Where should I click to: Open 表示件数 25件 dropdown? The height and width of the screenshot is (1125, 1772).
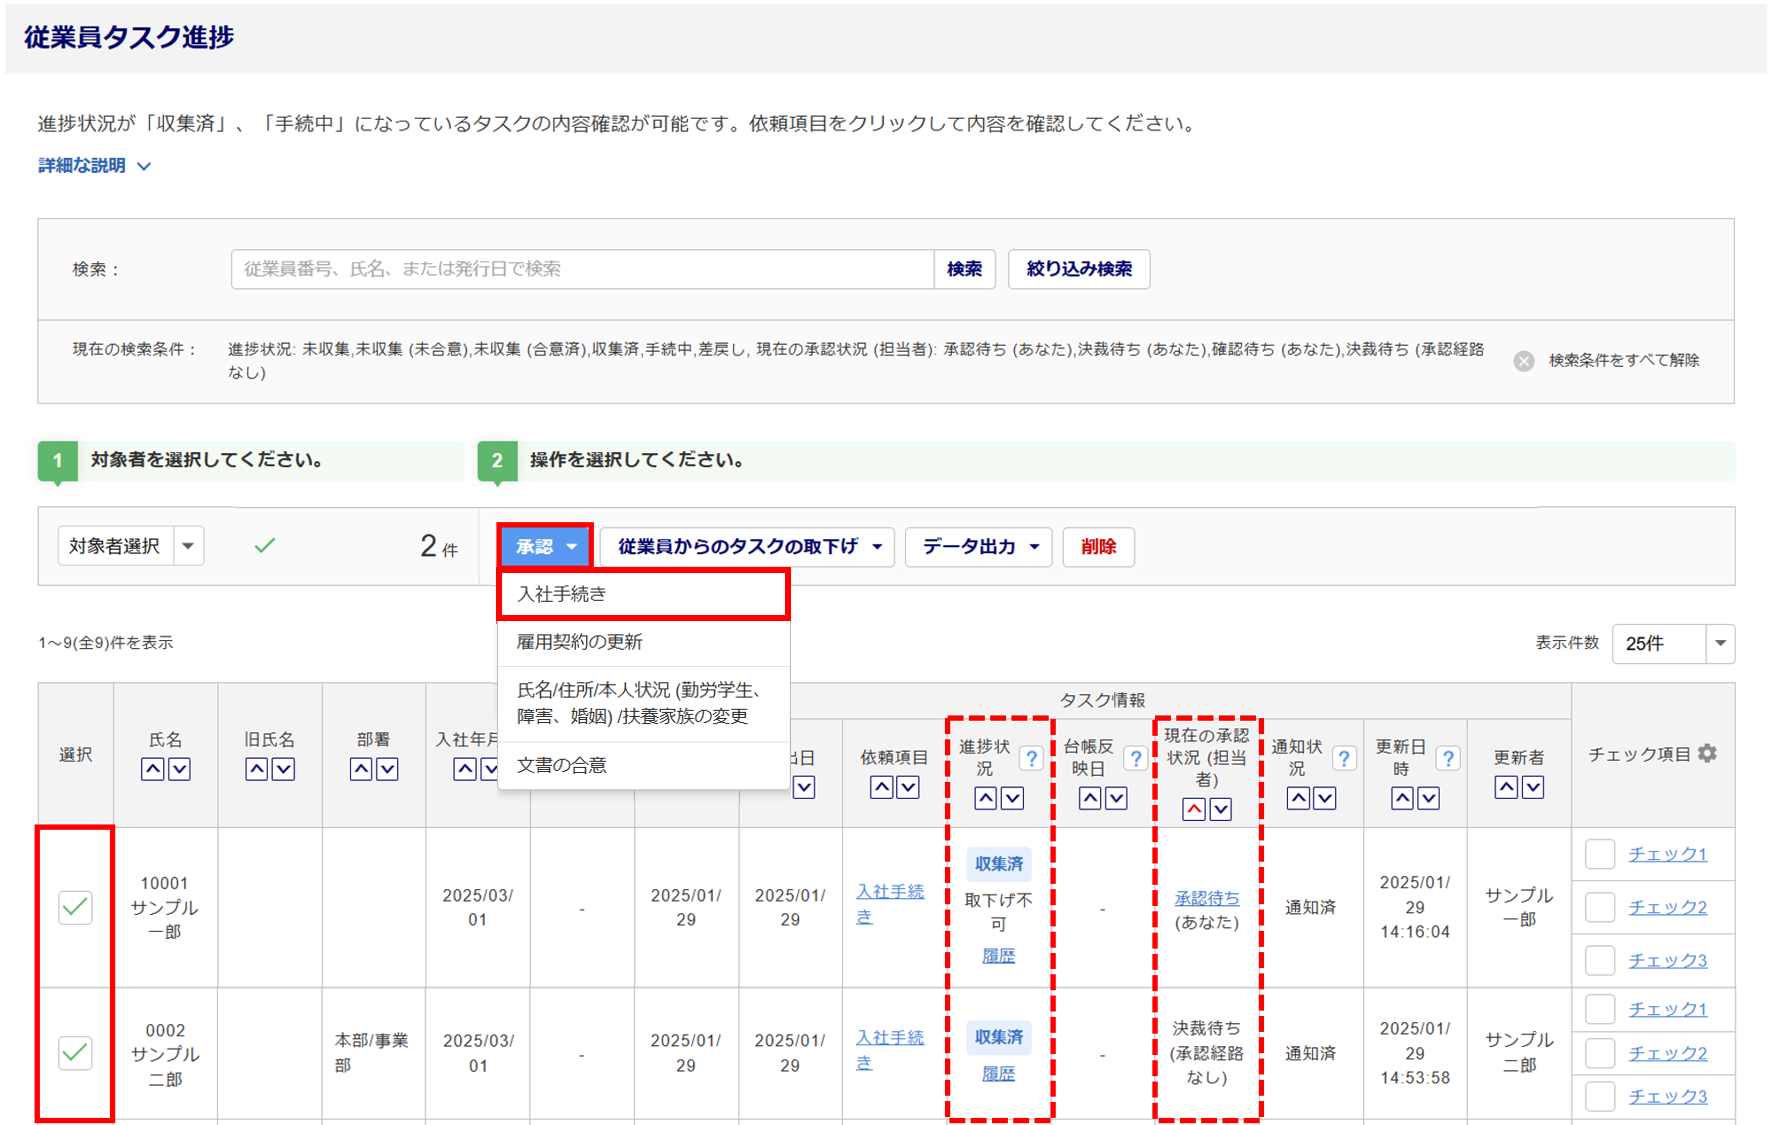click(x=1673, y=643)
